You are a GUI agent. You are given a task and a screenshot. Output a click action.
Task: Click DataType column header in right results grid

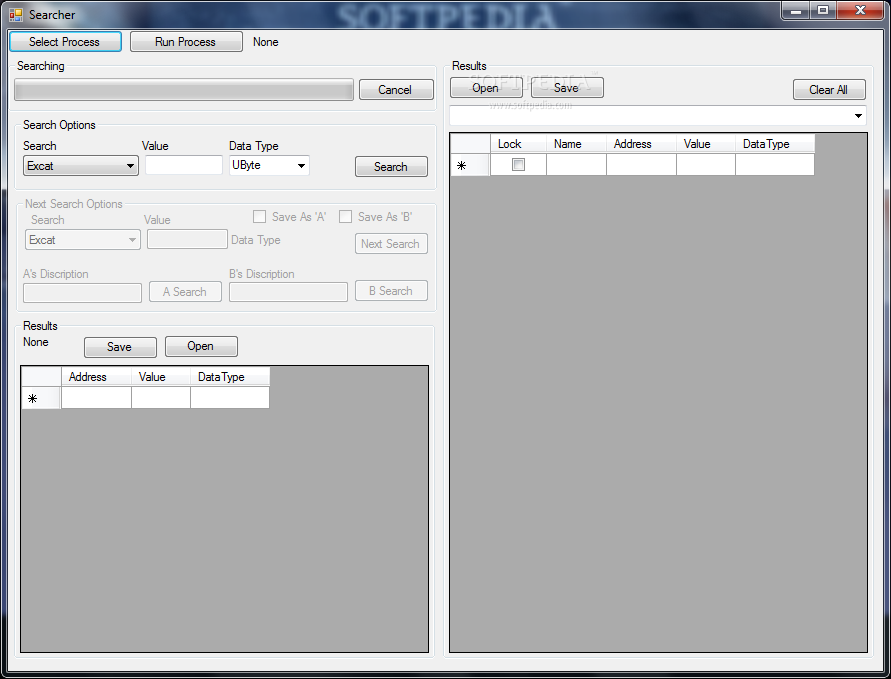[775, 144]
